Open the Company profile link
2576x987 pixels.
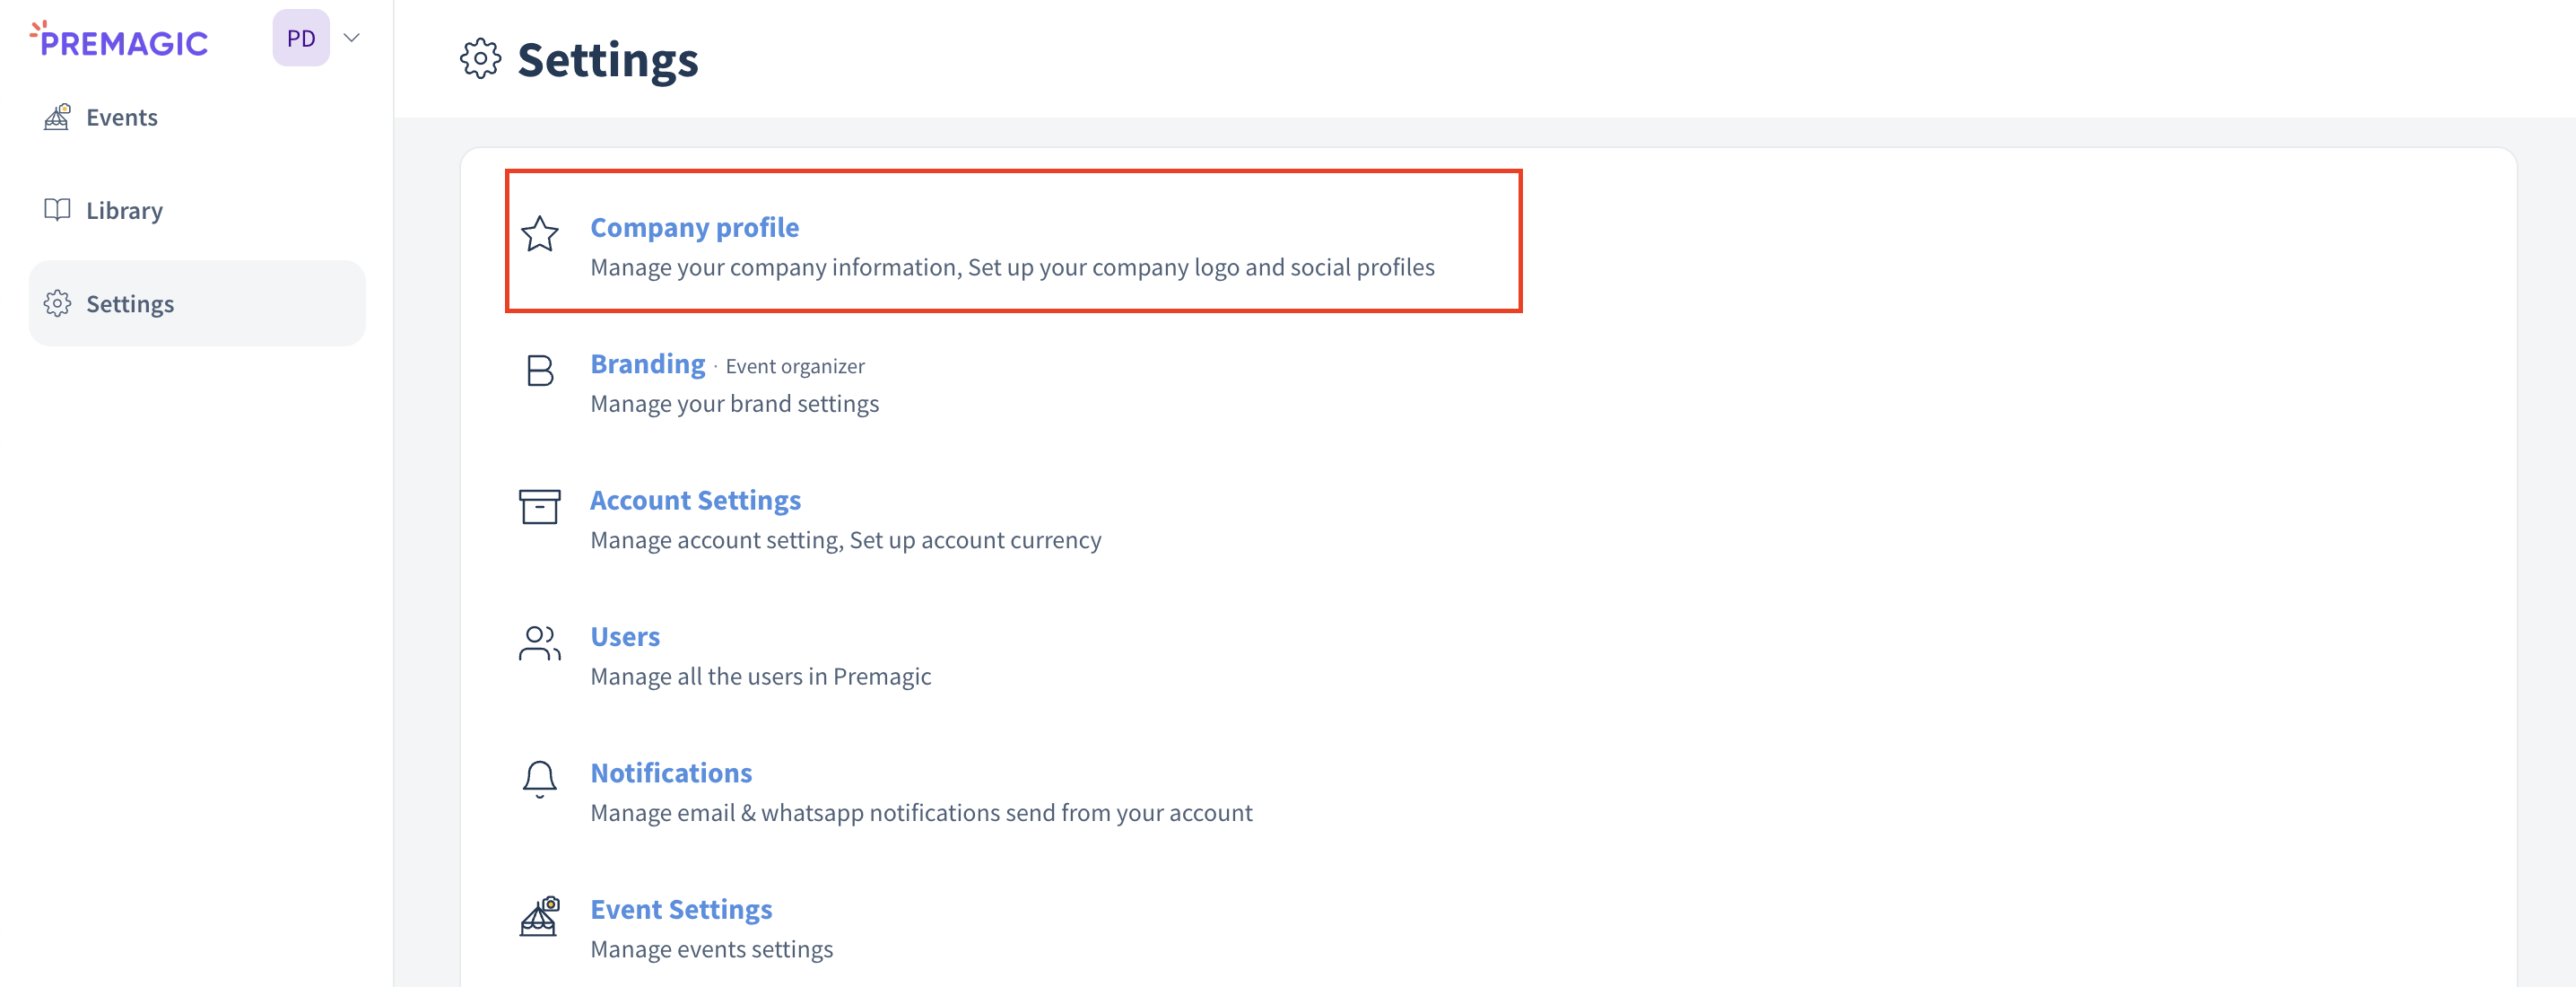click(694, 227)
